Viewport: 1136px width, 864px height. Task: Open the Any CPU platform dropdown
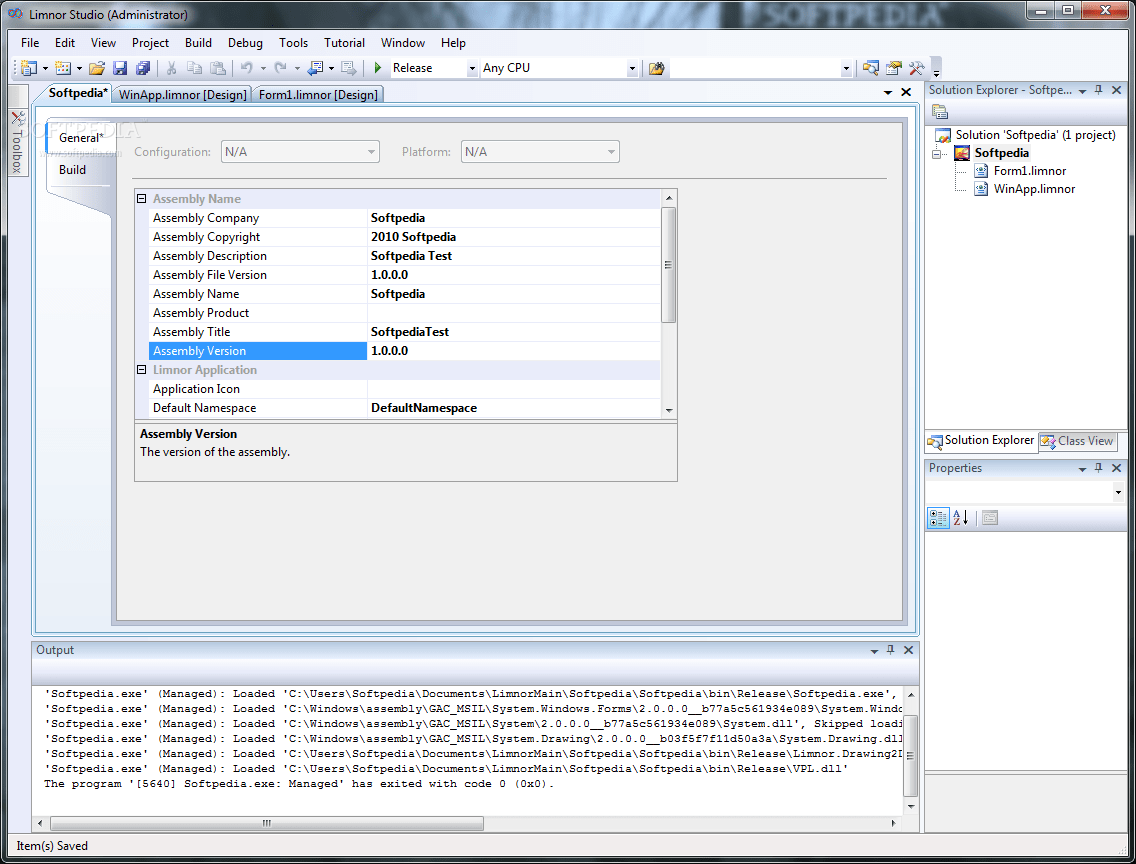click(632, 68)
